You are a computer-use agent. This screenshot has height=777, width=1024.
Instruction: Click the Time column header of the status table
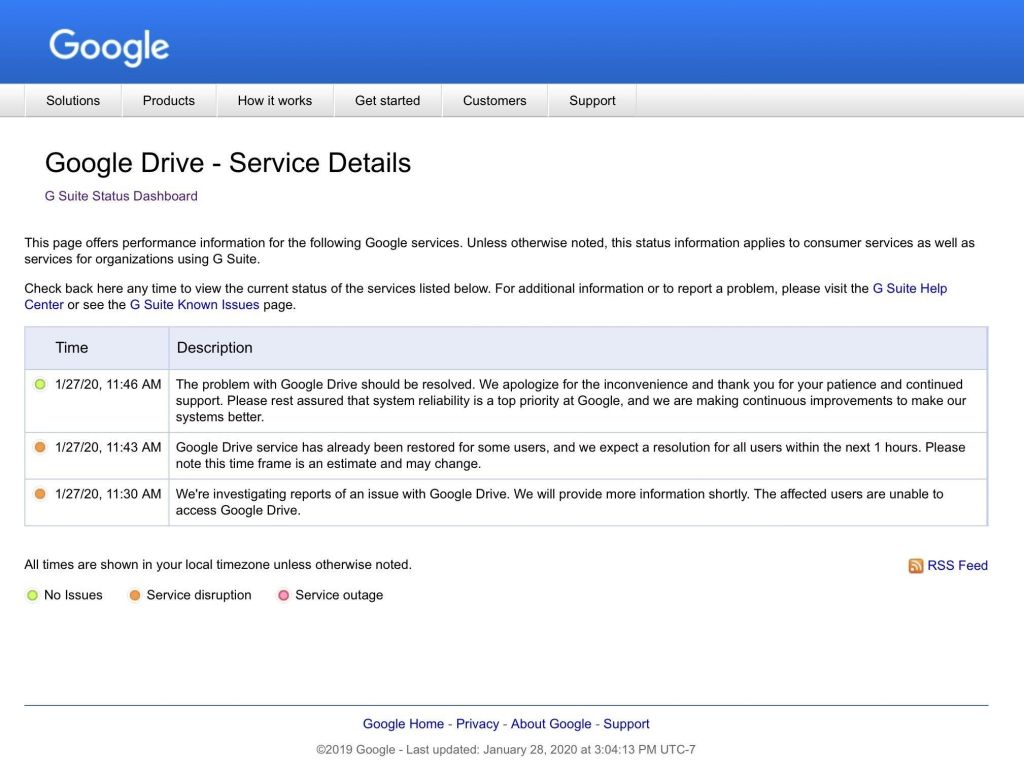point(71,347)
